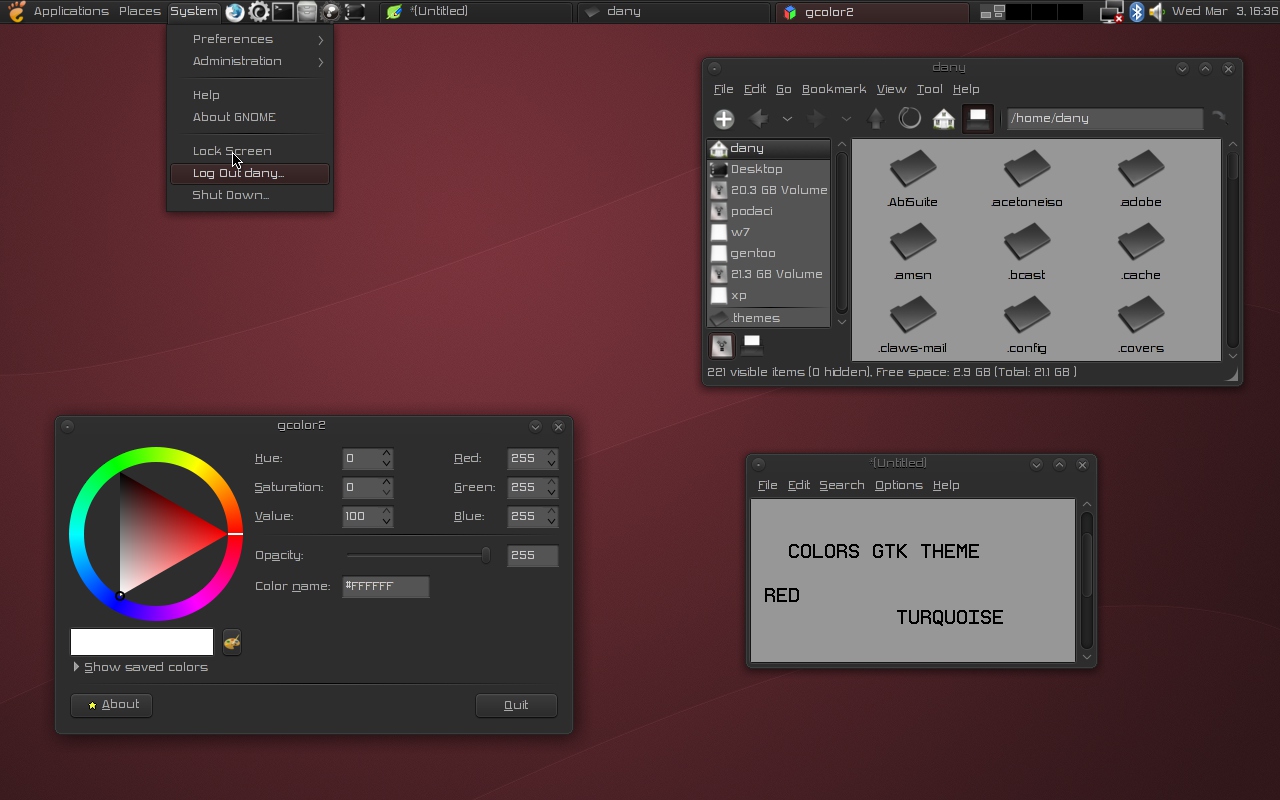Click the Color name #FFFFFF field
1280x800 pixels.
(x=386, y=586)
